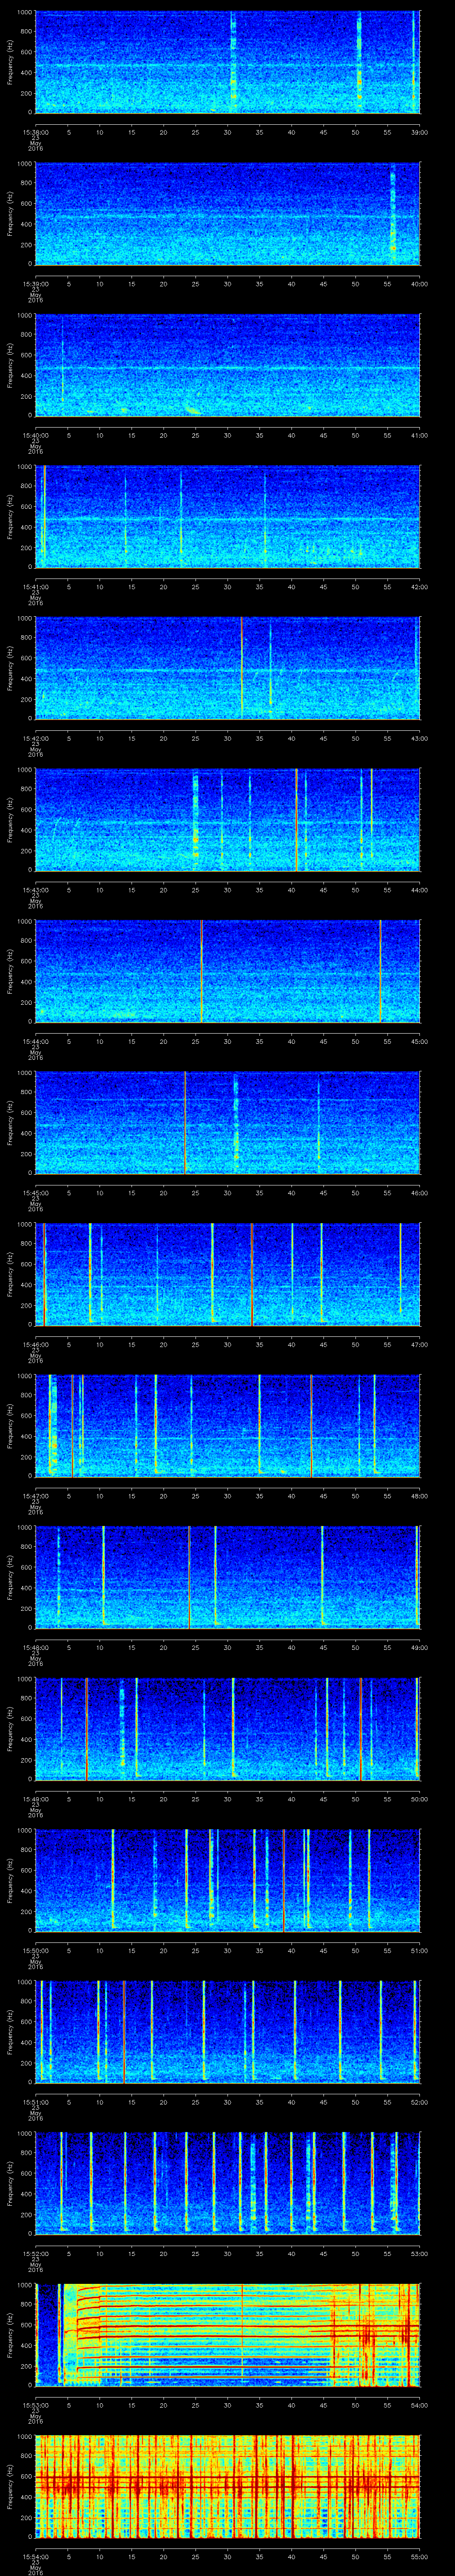Screen dimensions: 455x2576
Task: Click the 15:51:00 time axis label
Action: pyautogui.click(x=35, y=2101)
